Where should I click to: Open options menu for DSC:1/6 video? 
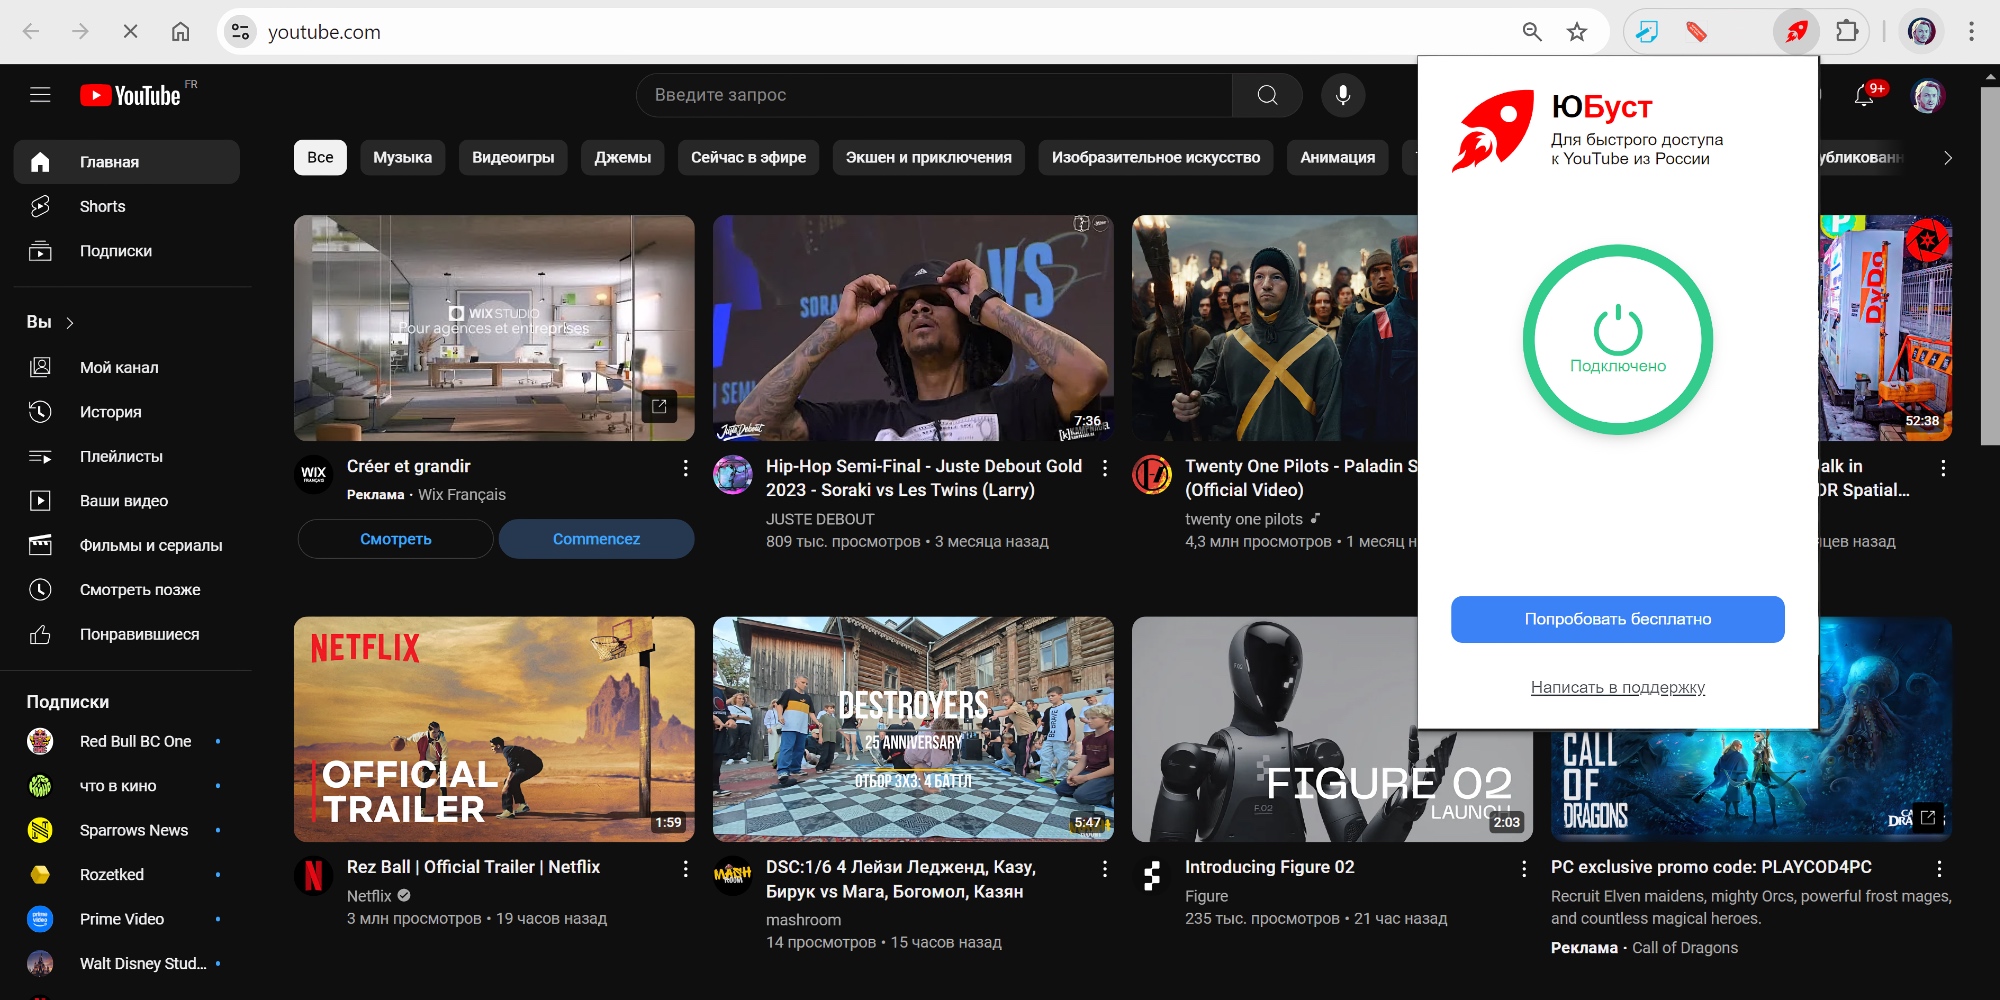point(1104,869)
